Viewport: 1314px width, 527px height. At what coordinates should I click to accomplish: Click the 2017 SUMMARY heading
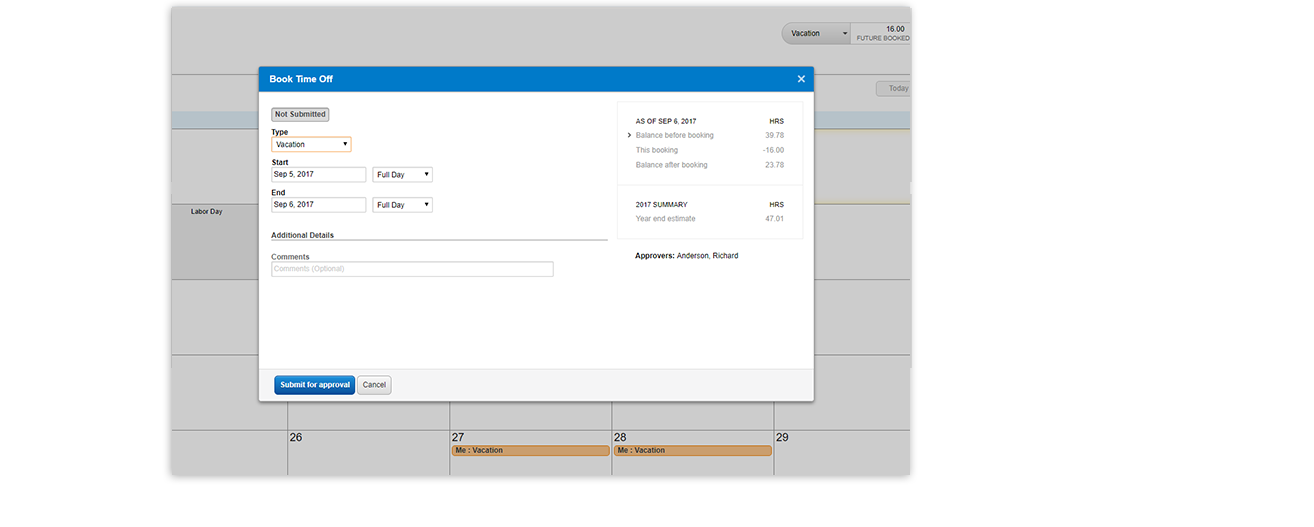click(x=661, y=205)
